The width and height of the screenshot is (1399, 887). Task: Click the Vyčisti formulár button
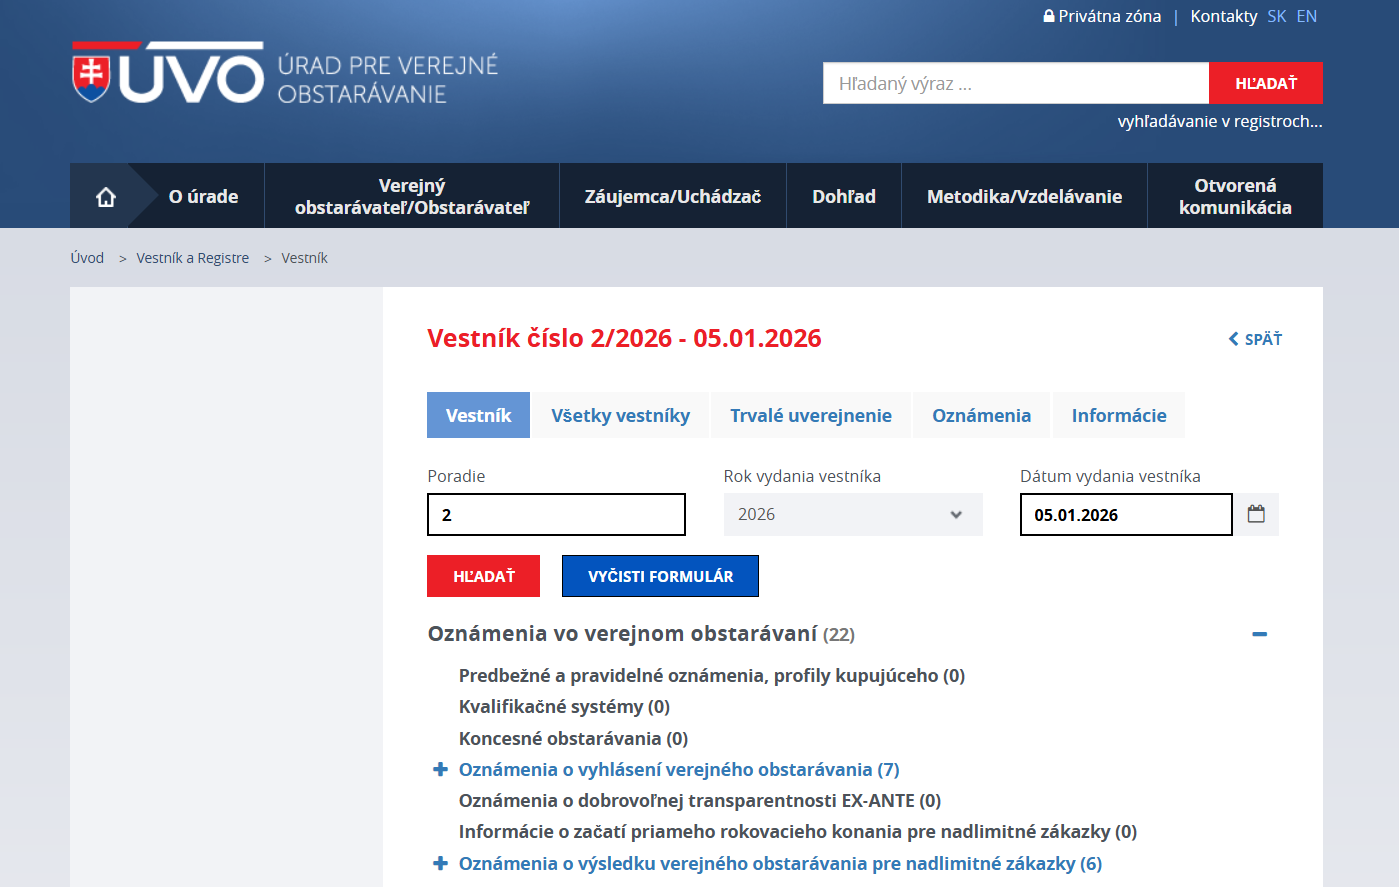(x=660, y=576)
